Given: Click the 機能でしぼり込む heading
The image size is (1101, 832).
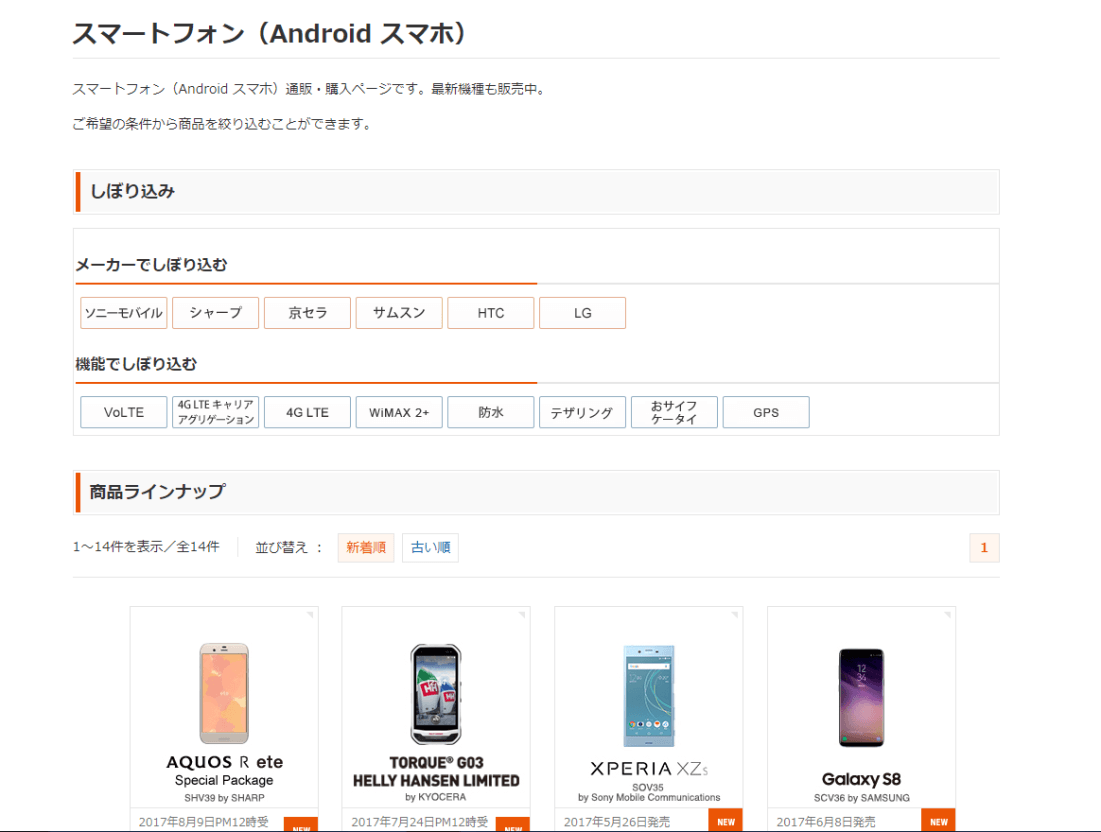Looking at the screenshot, I should (x=136, y=364).
